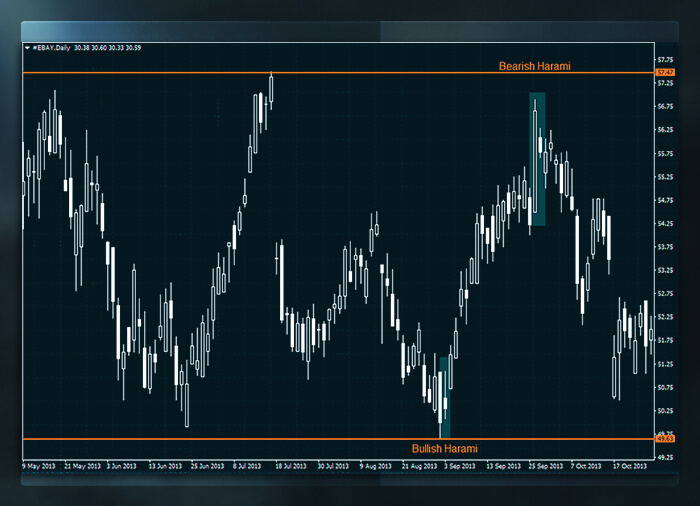Screen dimensions: 700x506
Task: Click the 49.63 orange price tag
Action: click(665, 439)
